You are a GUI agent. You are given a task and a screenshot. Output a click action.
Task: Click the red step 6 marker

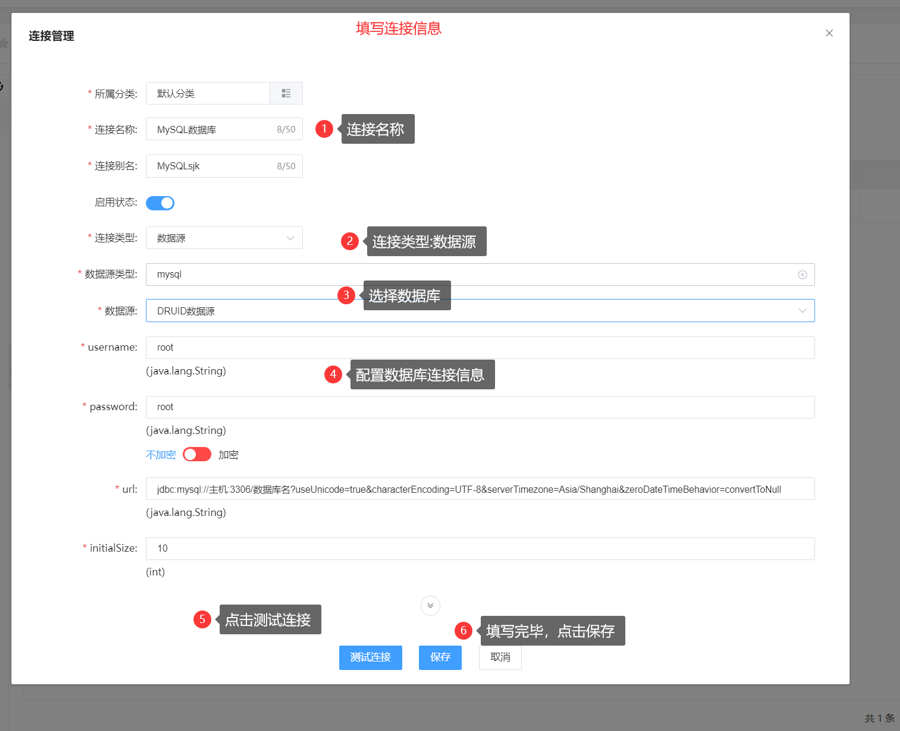point(463,631)
